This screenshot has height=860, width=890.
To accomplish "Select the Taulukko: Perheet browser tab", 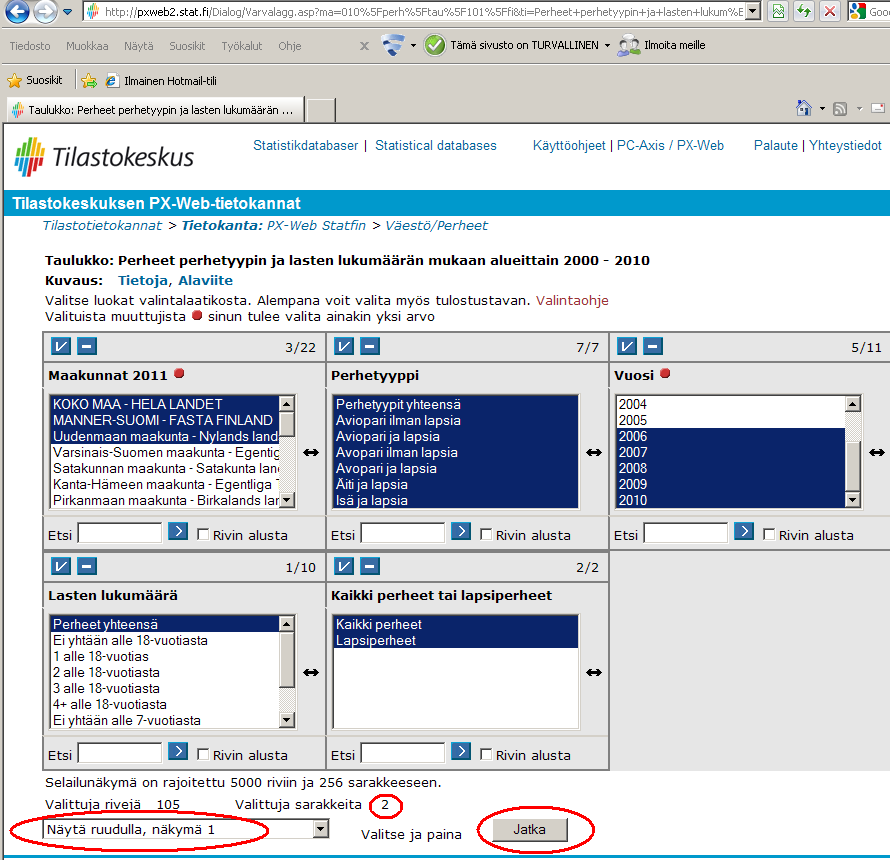I will (155, 110).
